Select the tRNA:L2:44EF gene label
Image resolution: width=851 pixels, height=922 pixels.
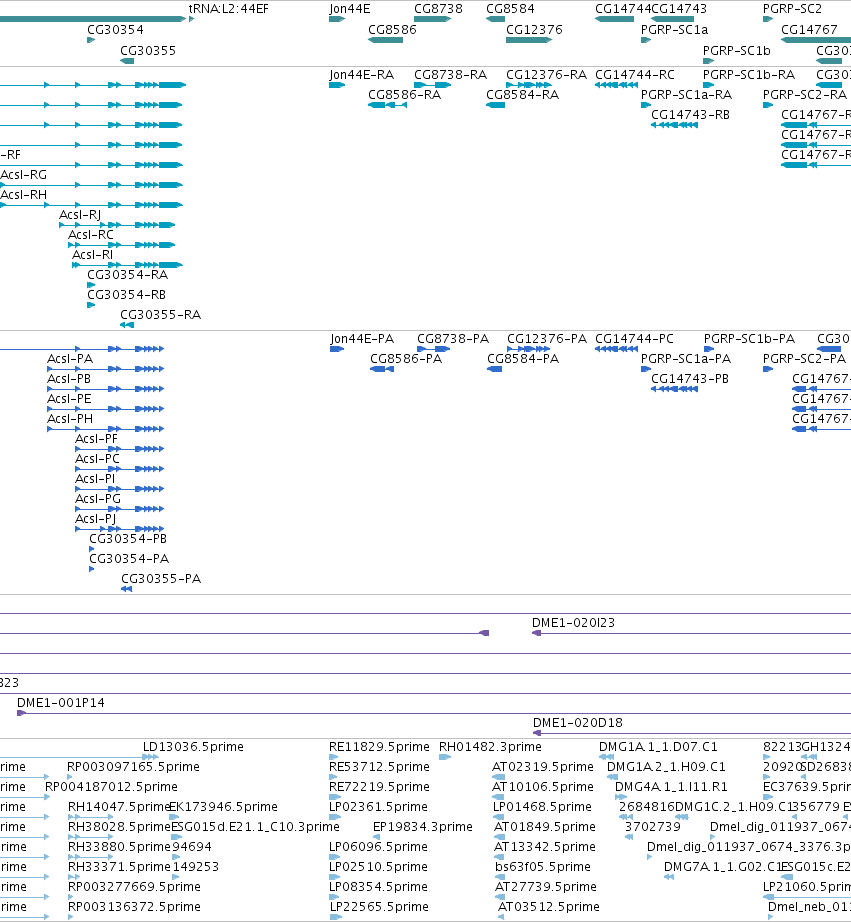click(229, 9)
